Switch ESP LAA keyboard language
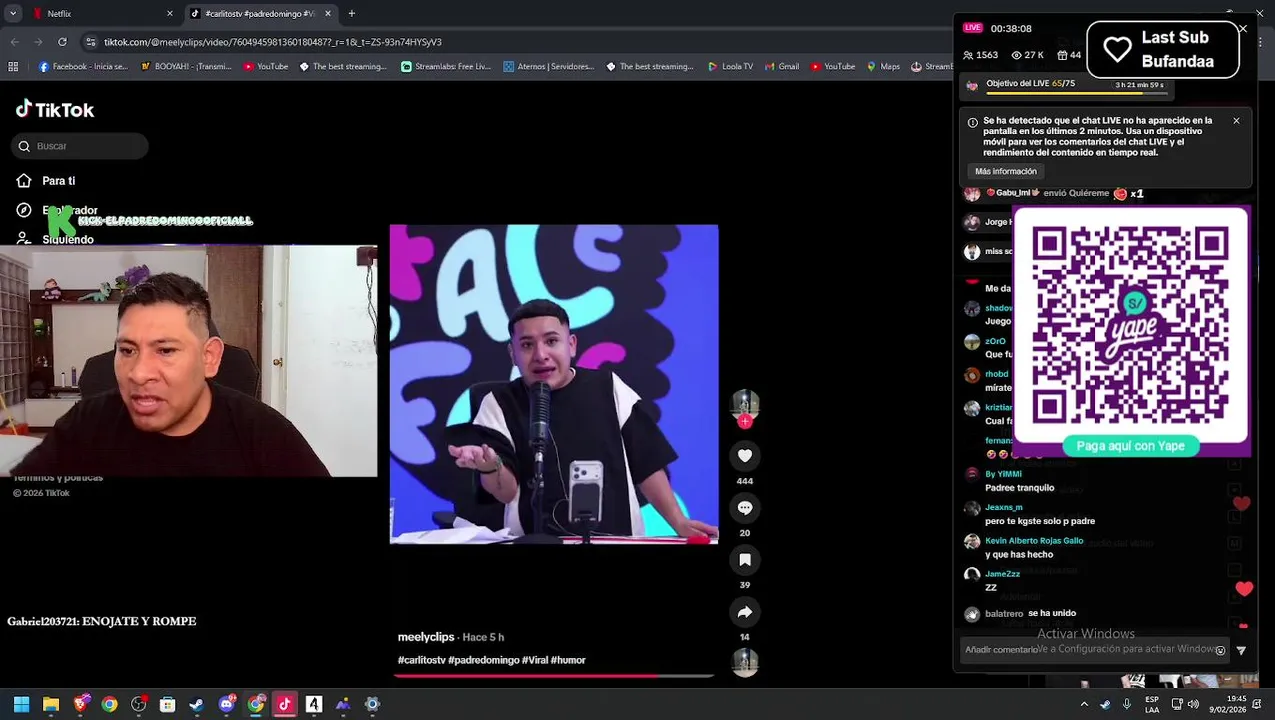The image size is (1275, 720). [1152, 704]
